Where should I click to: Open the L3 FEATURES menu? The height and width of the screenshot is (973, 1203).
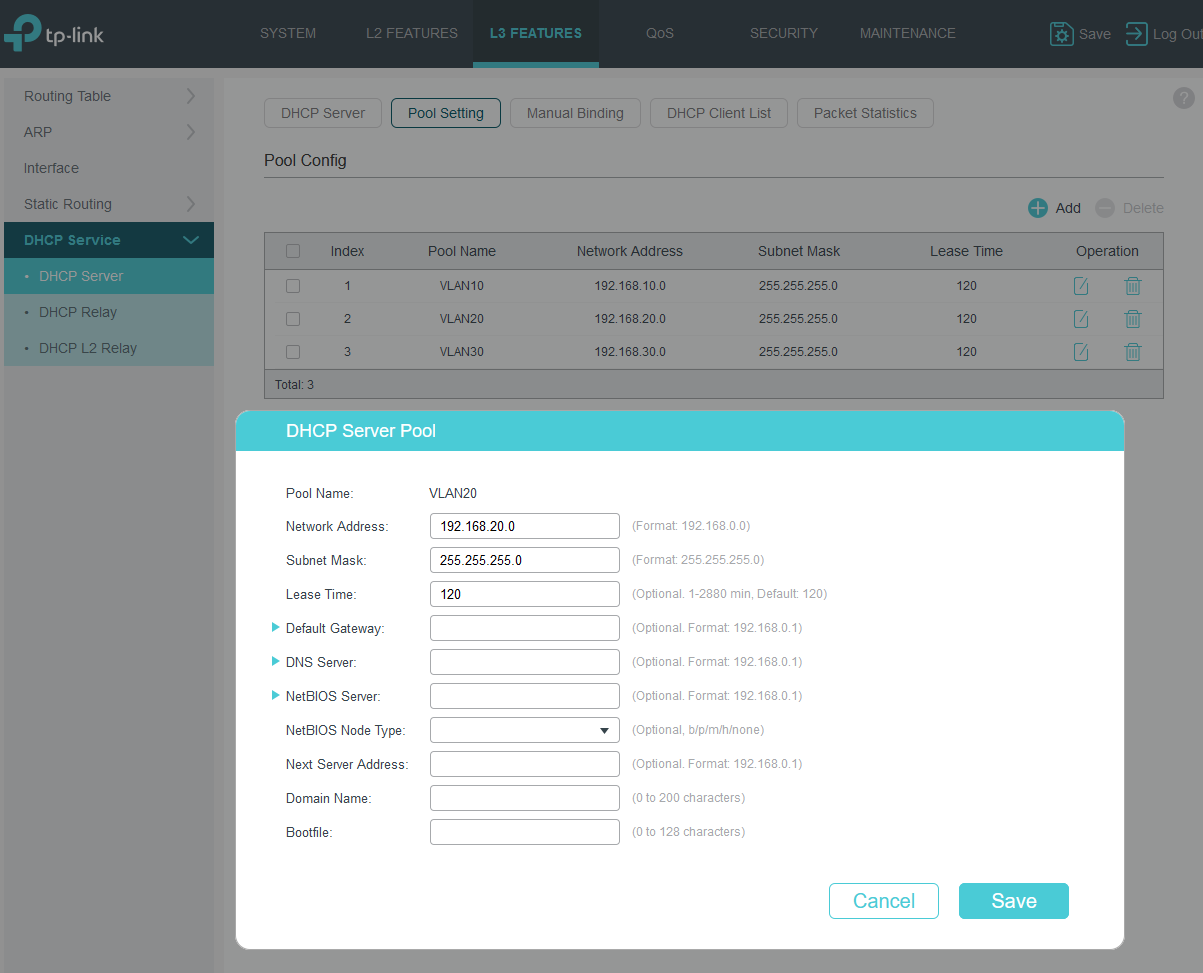[x=536, y=33]
